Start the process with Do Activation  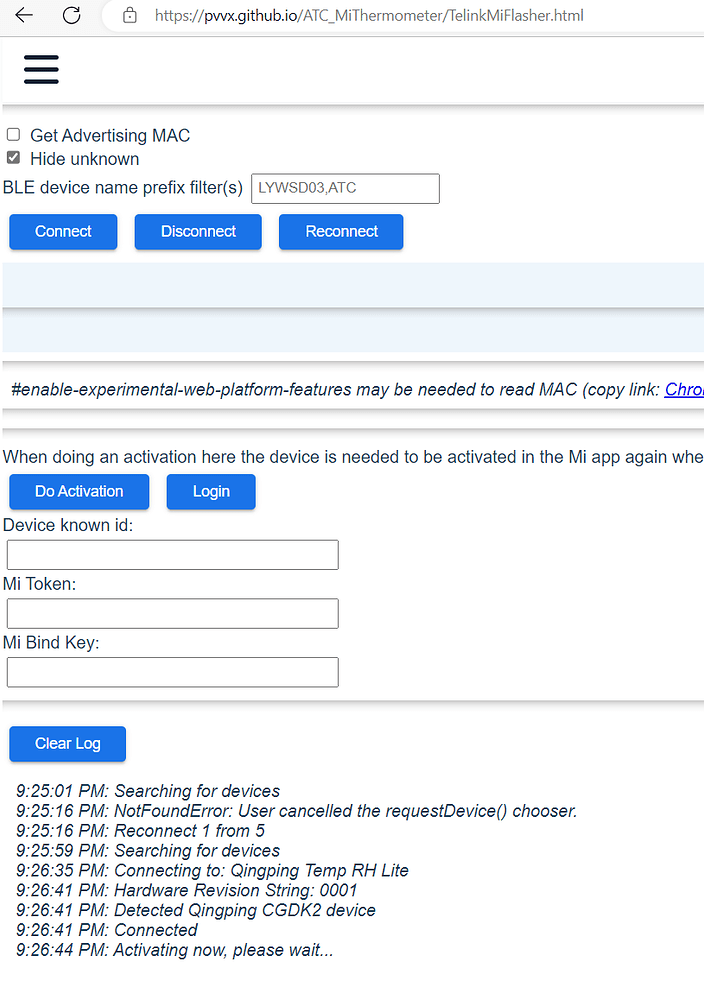(79, 491)
